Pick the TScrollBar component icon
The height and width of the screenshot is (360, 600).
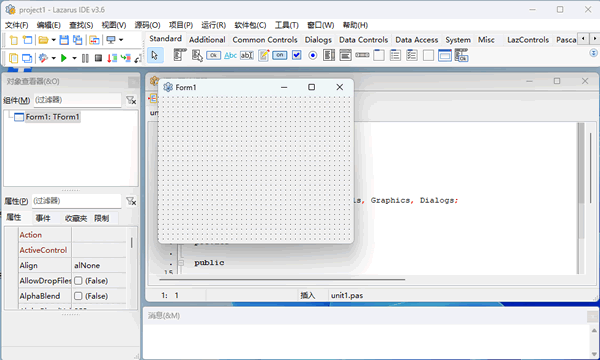coord(362,55)
